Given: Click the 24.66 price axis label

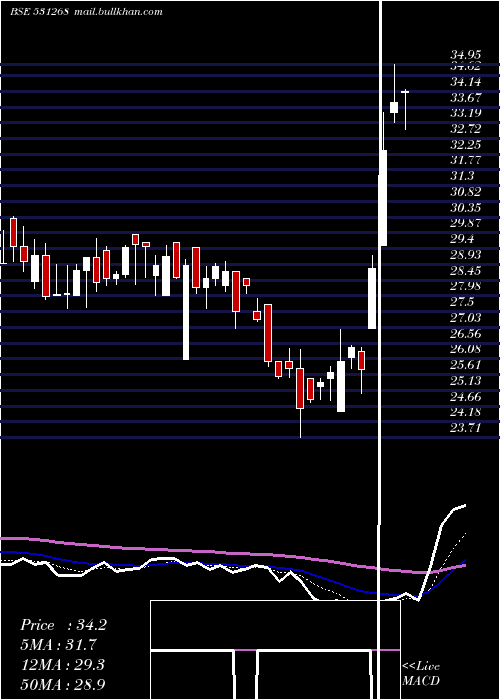Looking at the screenshot, I should point(466,396).
